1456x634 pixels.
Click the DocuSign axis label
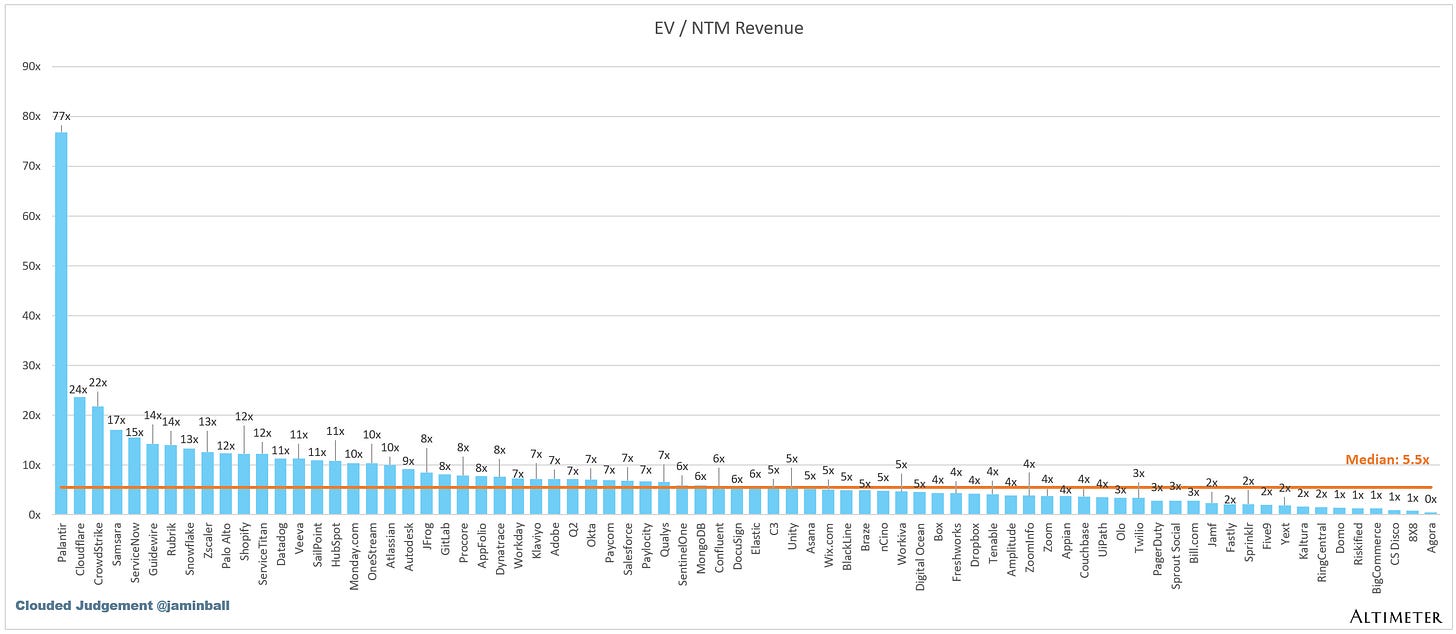click(x=737, y=547)
